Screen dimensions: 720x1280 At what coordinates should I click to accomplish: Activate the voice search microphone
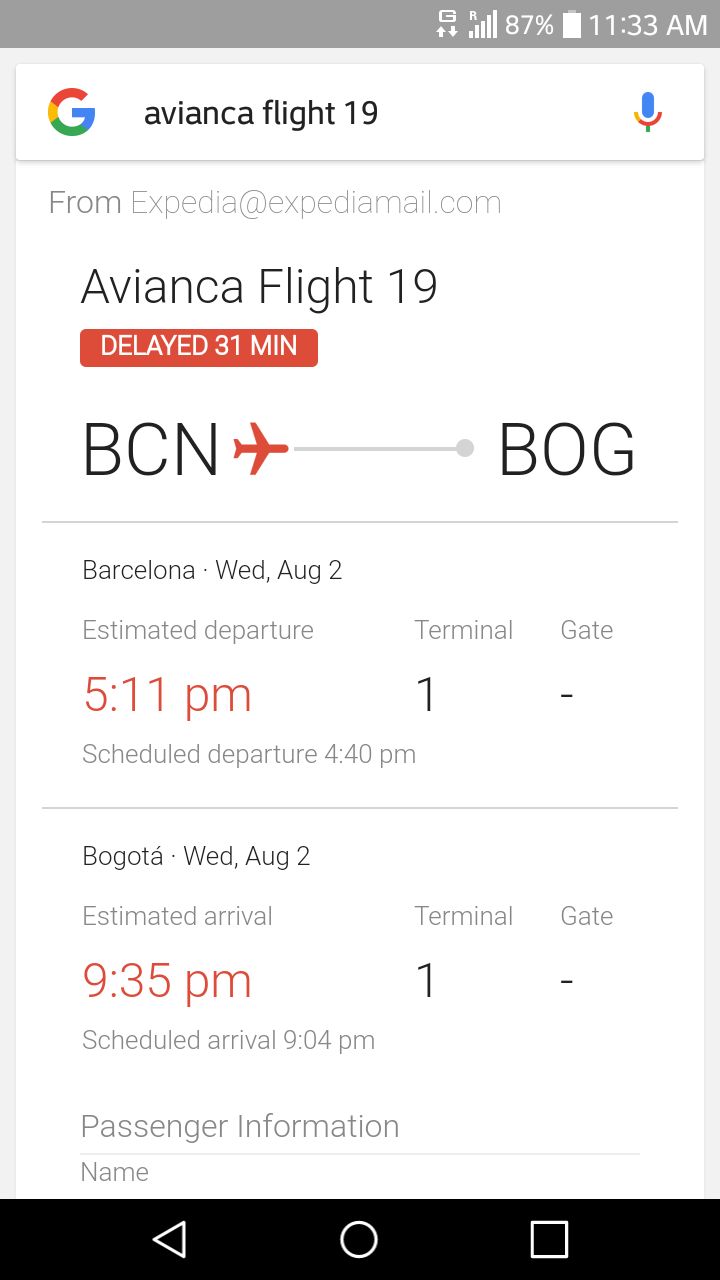coord(648,112)
